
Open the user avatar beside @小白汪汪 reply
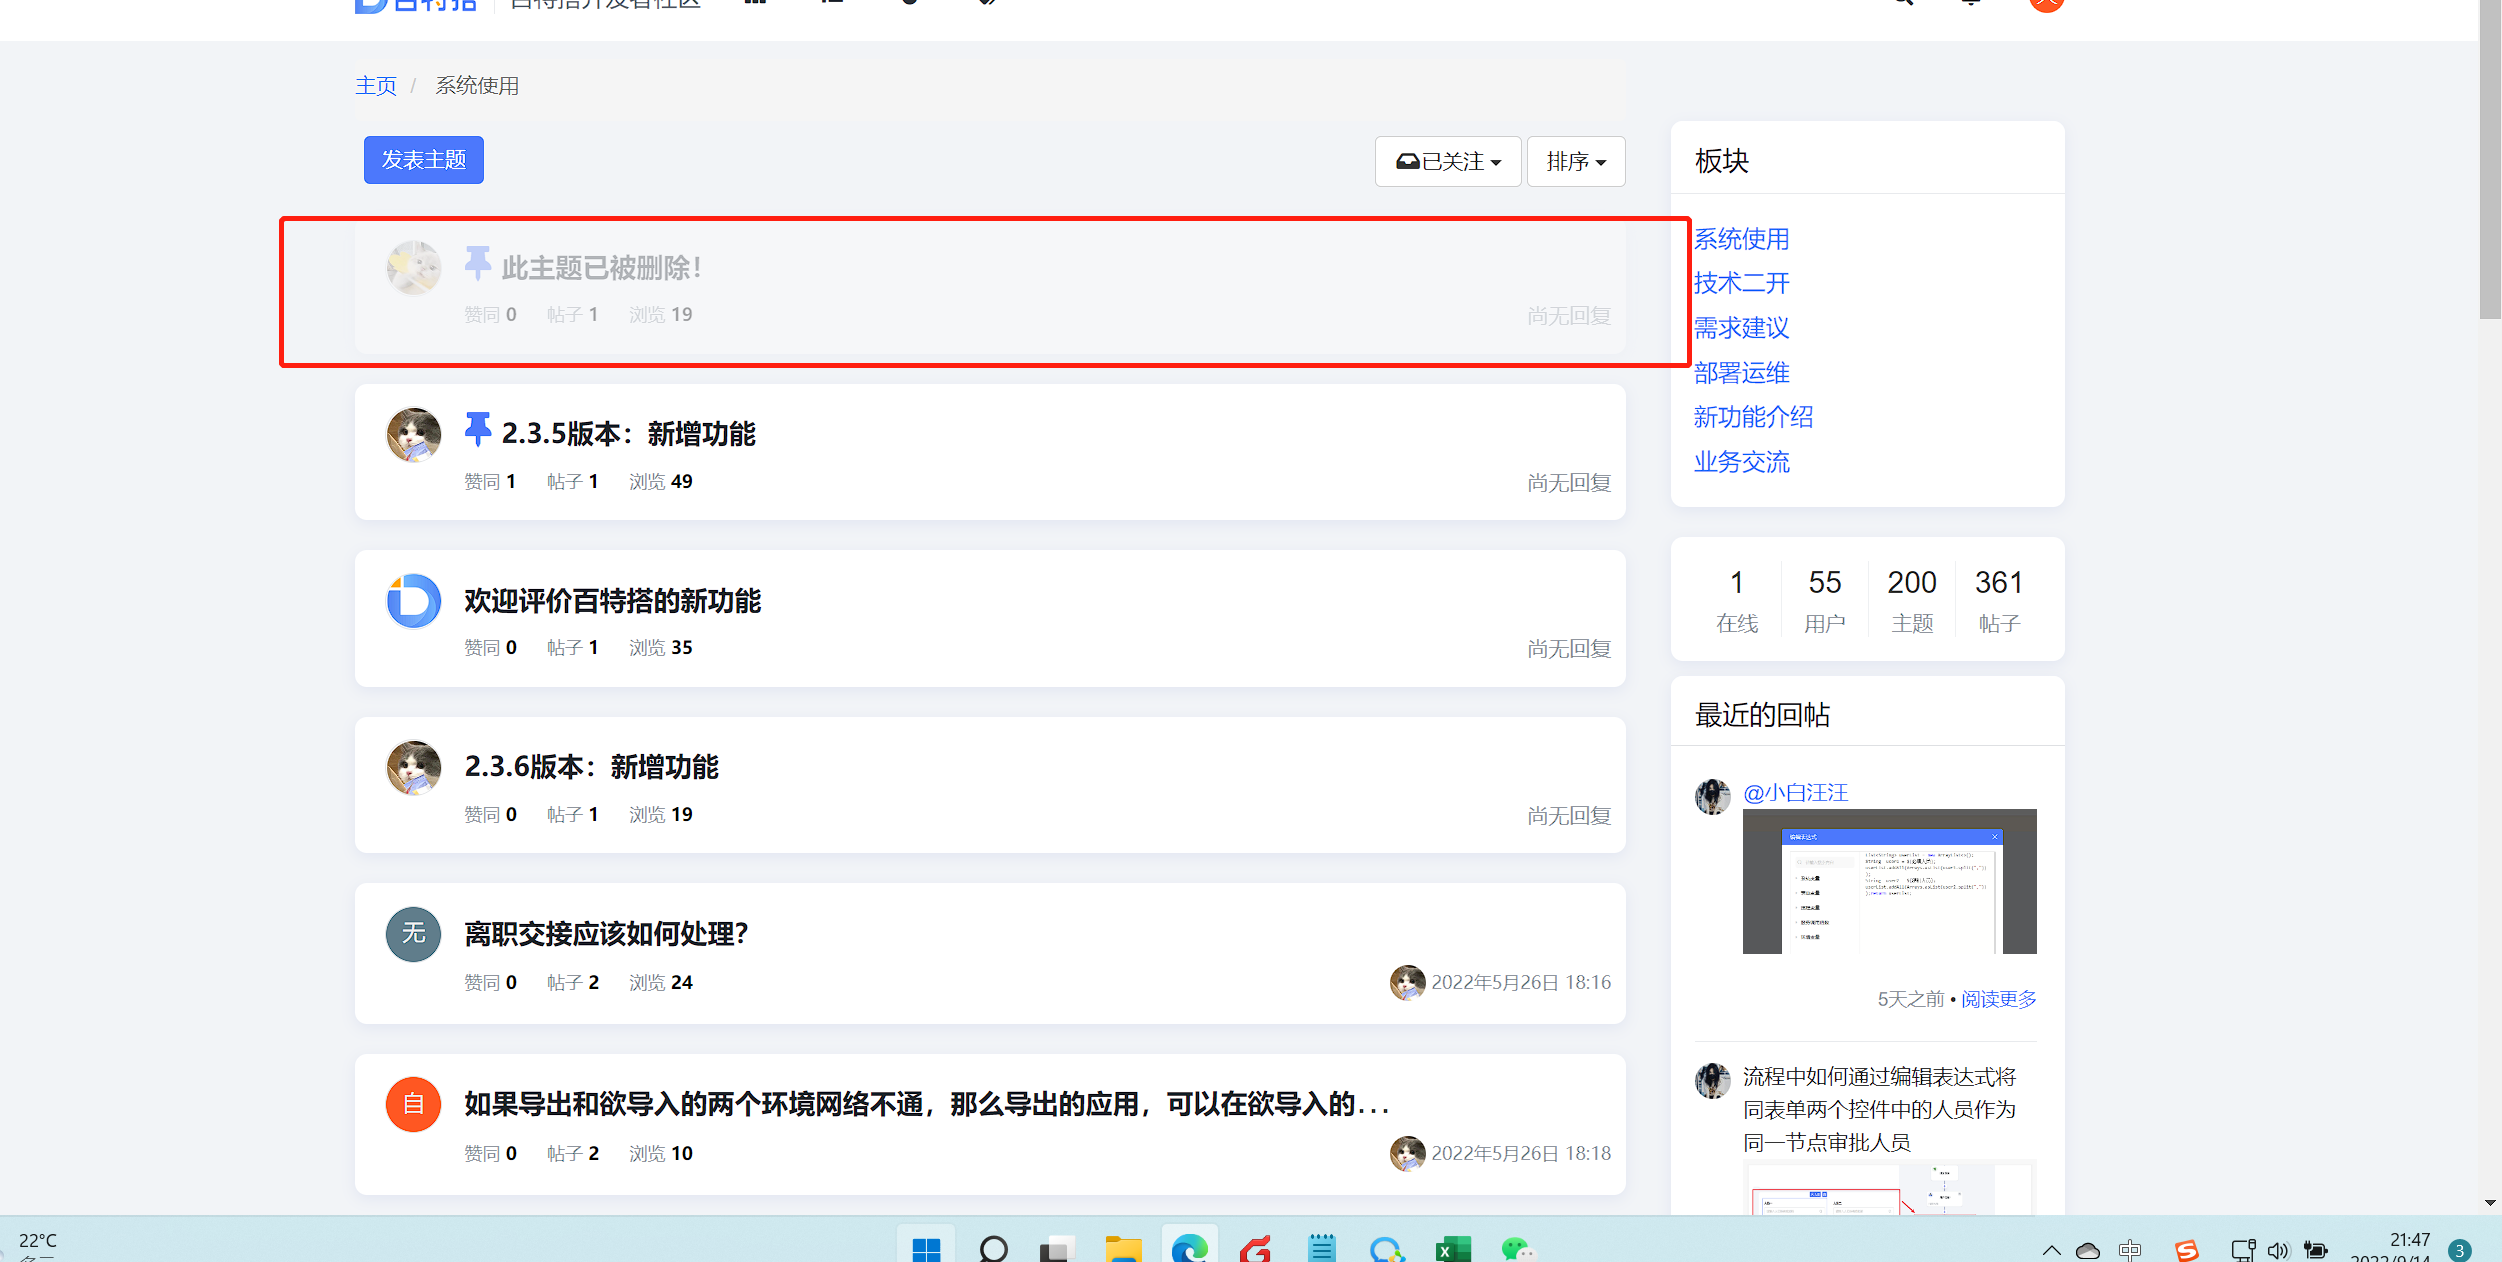[1712, 797]
